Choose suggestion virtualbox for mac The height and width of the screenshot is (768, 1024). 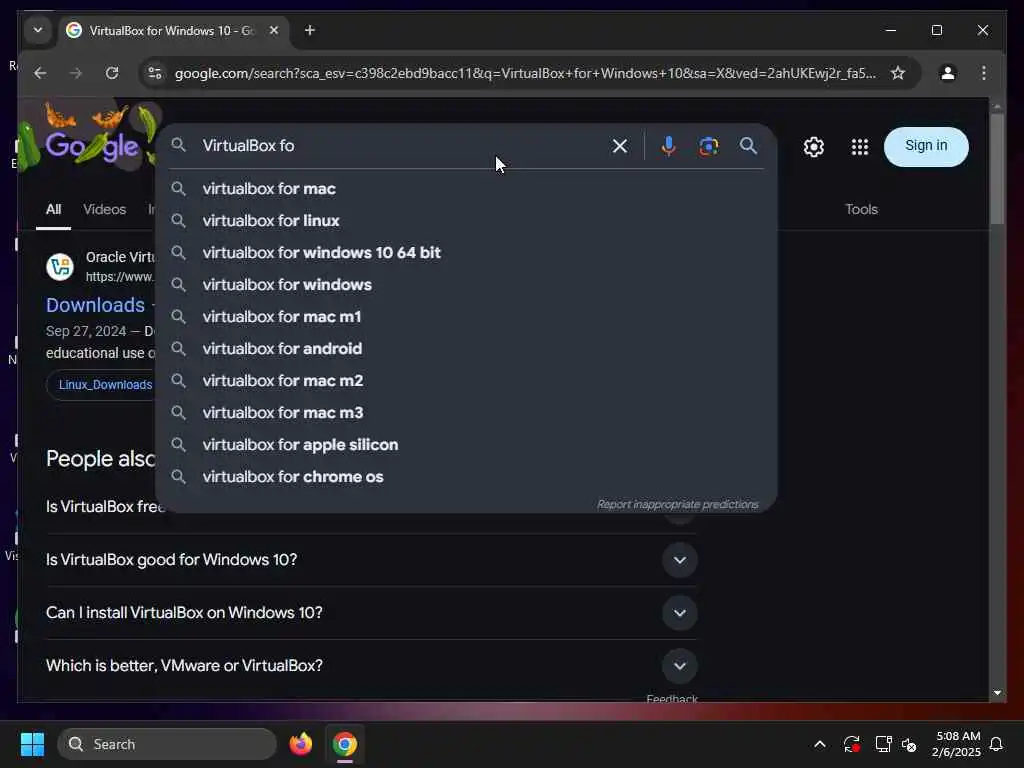[466, 189]
